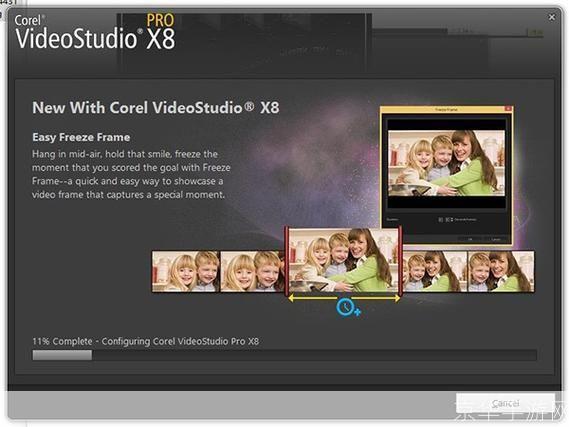Select the fourth filmstrip thumbnail
The image size is (569, 427).
[435, 271]
